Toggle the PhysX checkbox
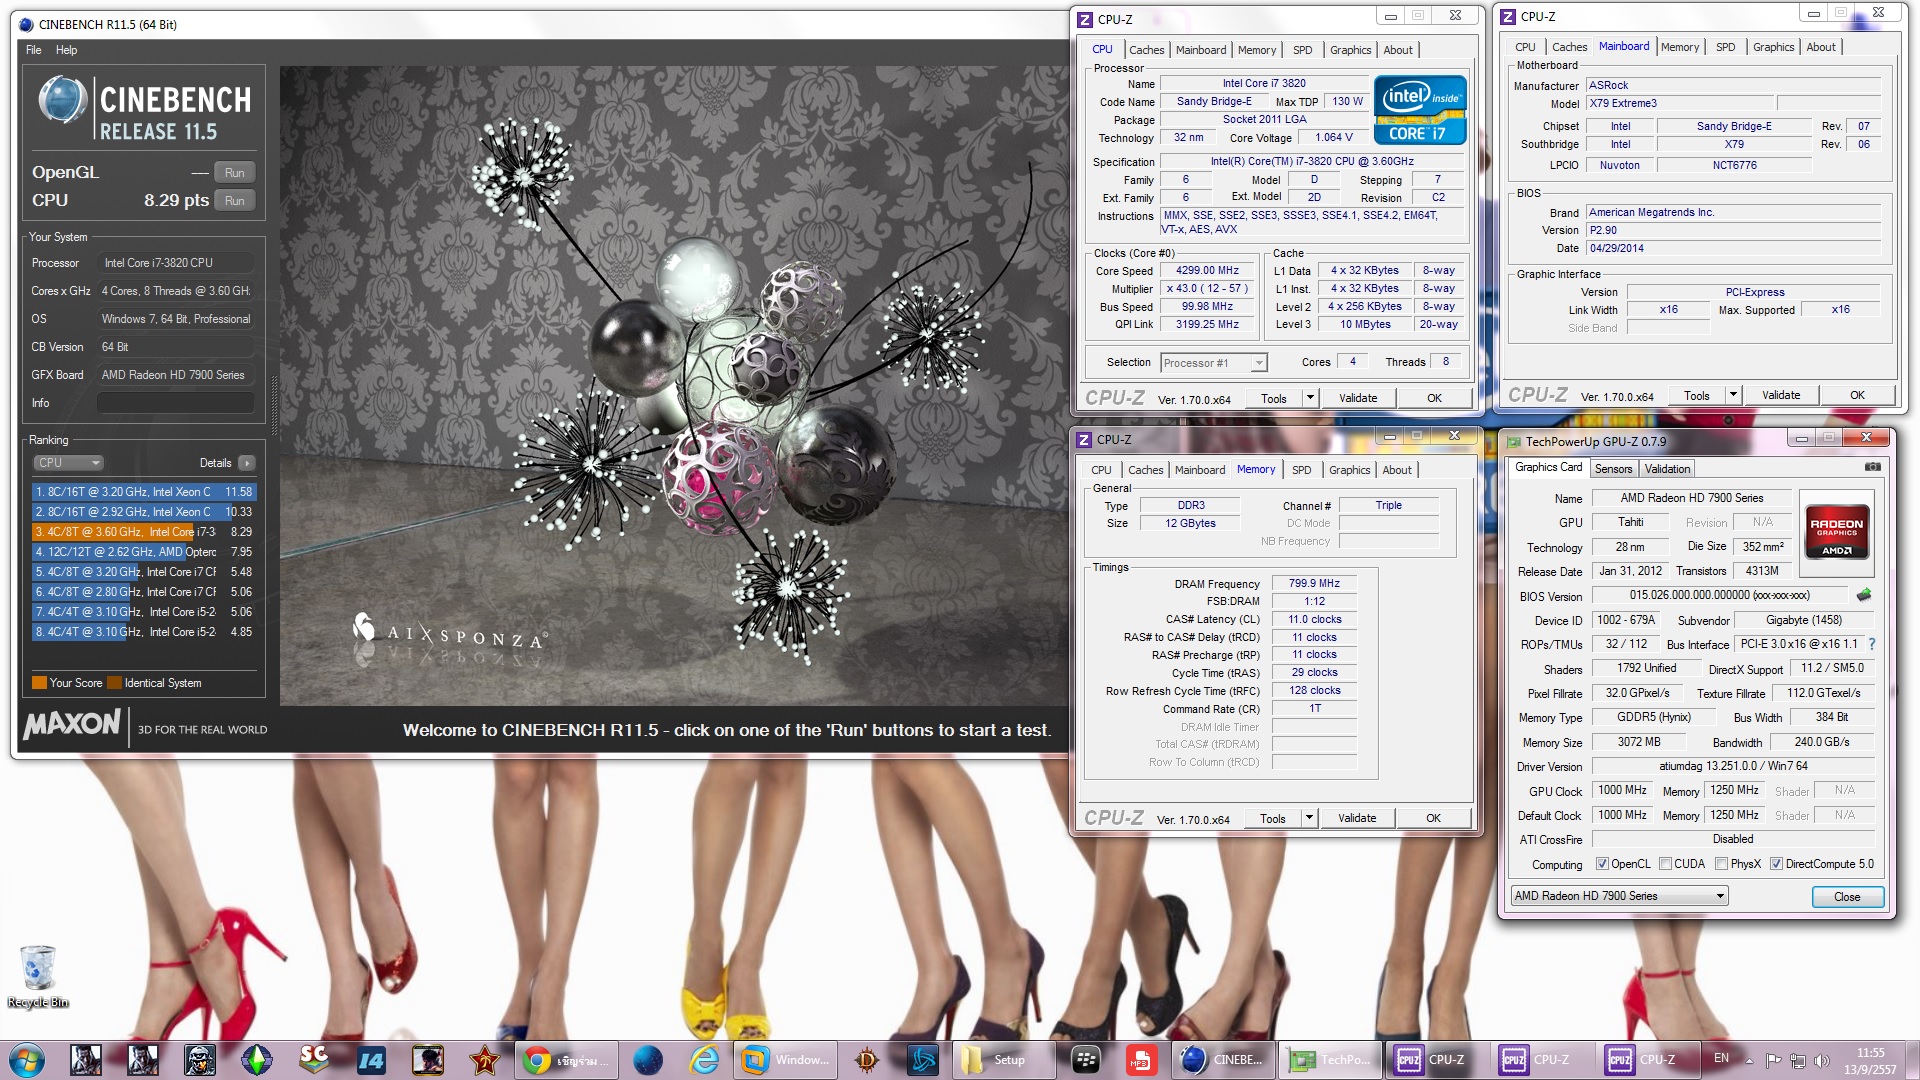The image size is (1920, 1080). pos(1721,864)
